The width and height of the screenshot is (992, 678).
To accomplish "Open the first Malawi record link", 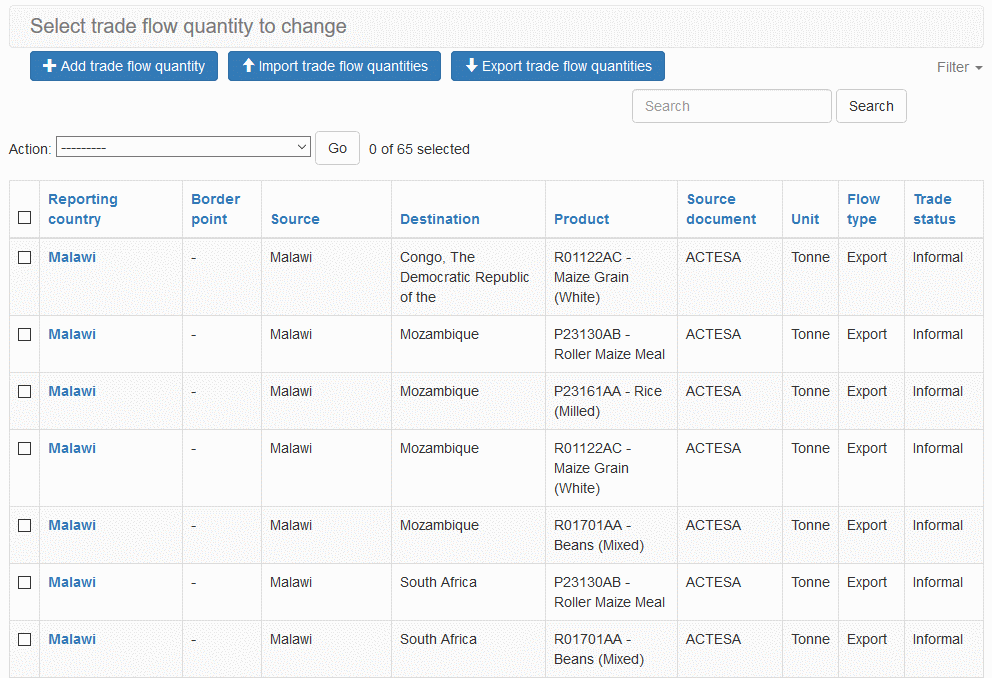I will point(72,258).
